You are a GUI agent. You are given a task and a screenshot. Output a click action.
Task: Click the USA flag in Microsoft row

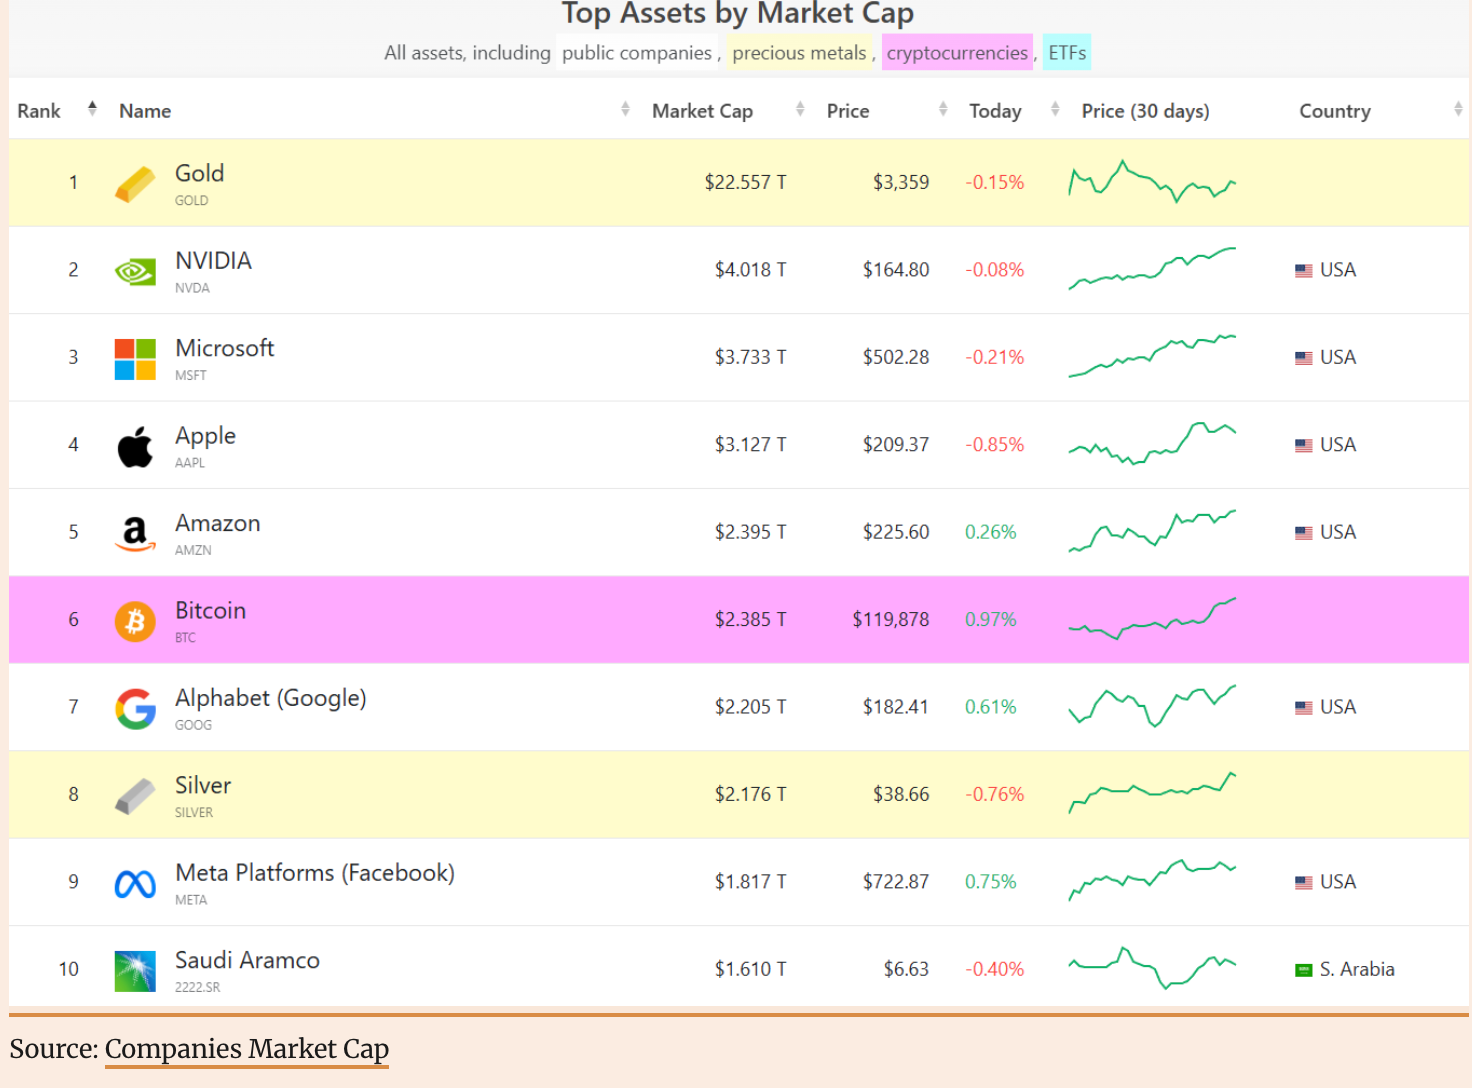[1304, 358]
